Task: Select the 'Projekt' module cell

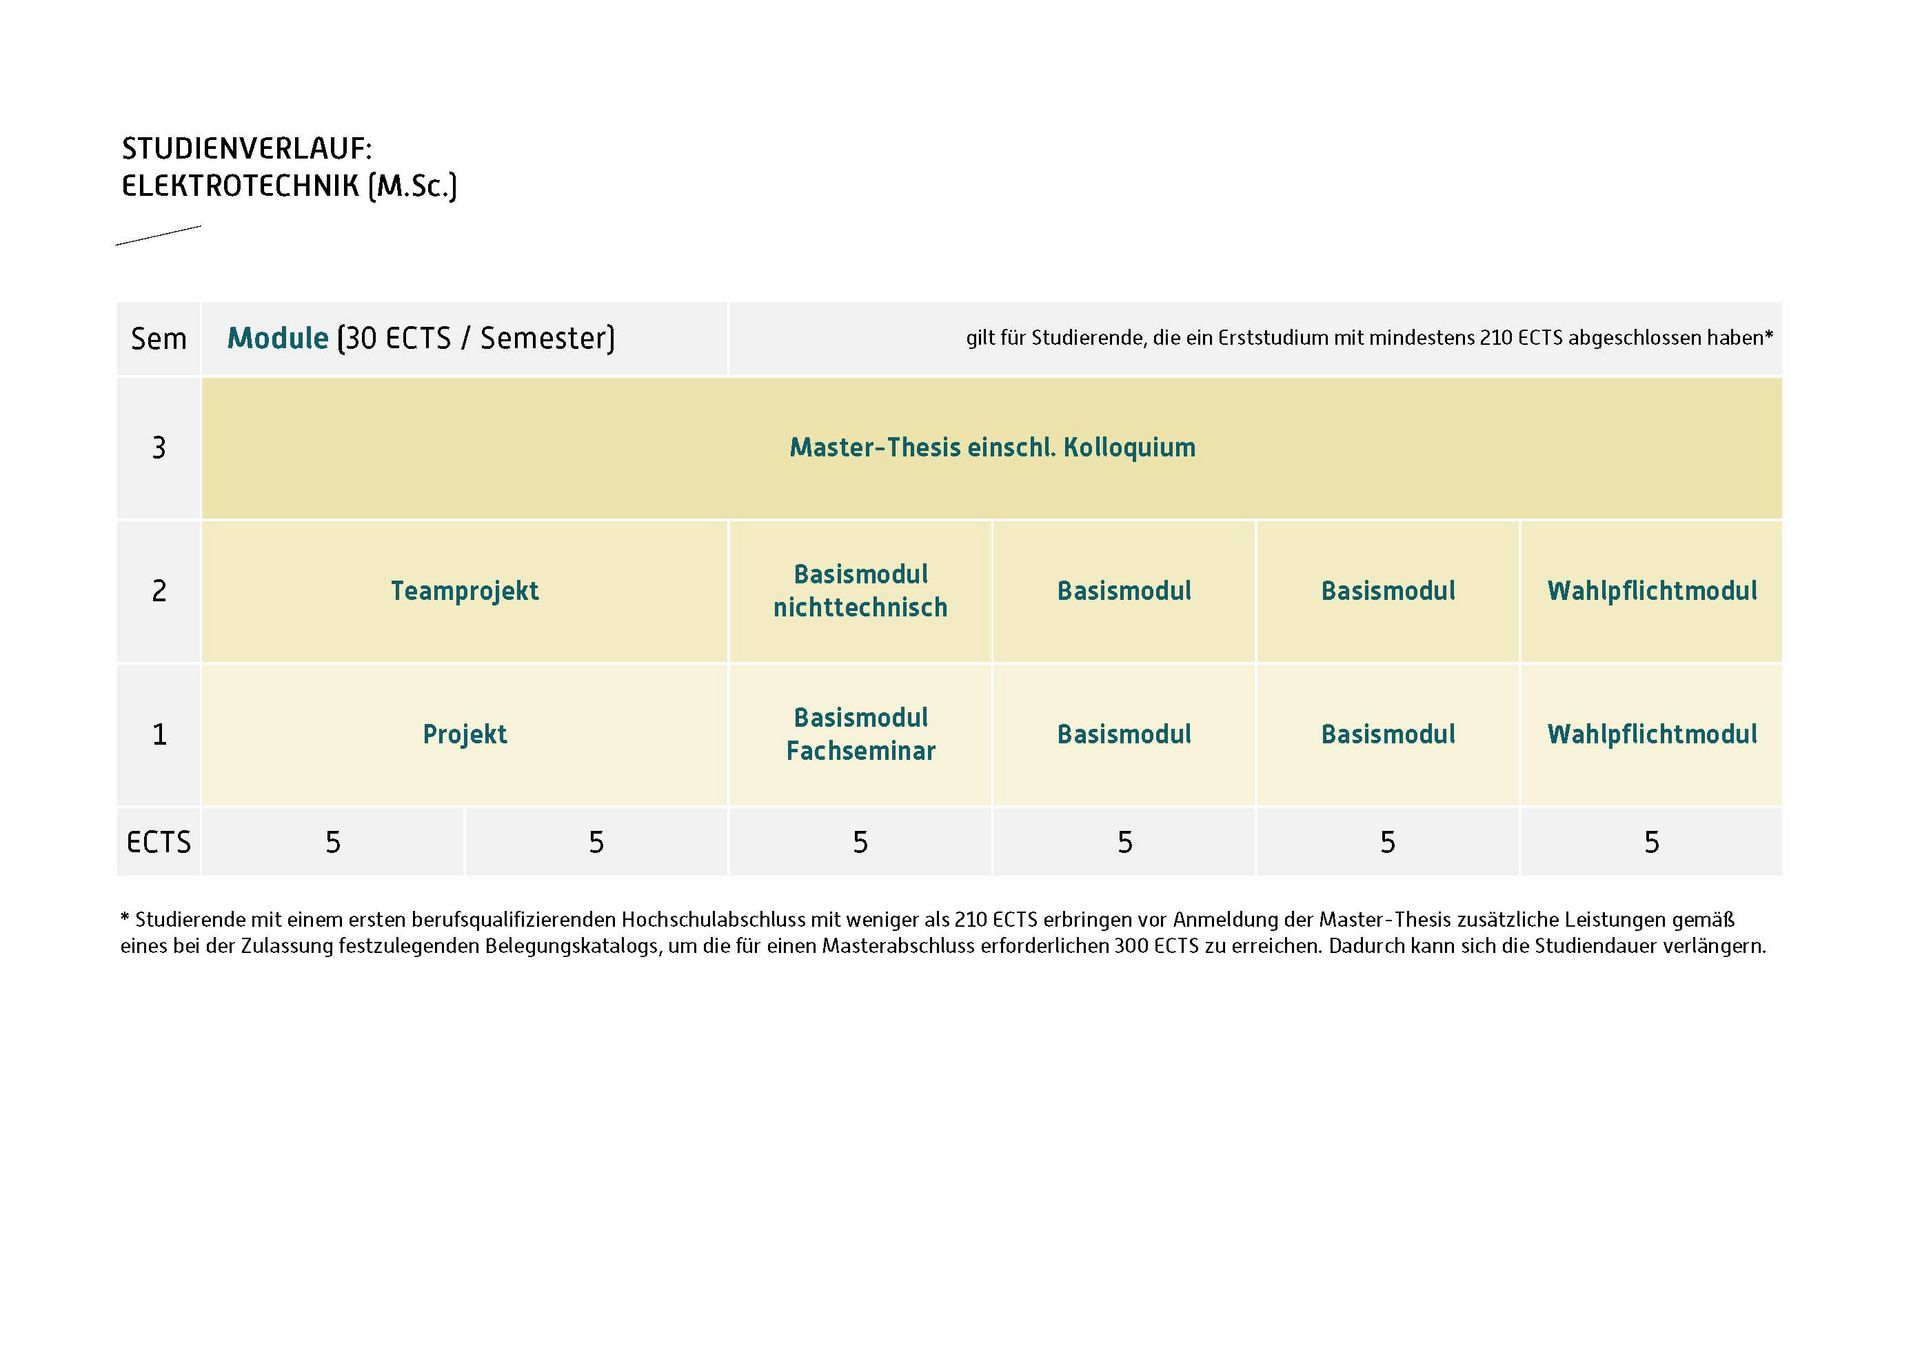Action: tap(465, 735)
